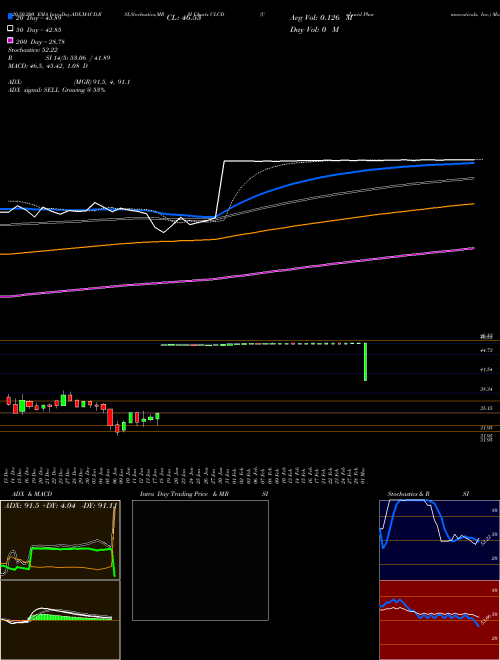Click the blue 20 Day EMA legend square
500x660 pixels.
(11, 17)
